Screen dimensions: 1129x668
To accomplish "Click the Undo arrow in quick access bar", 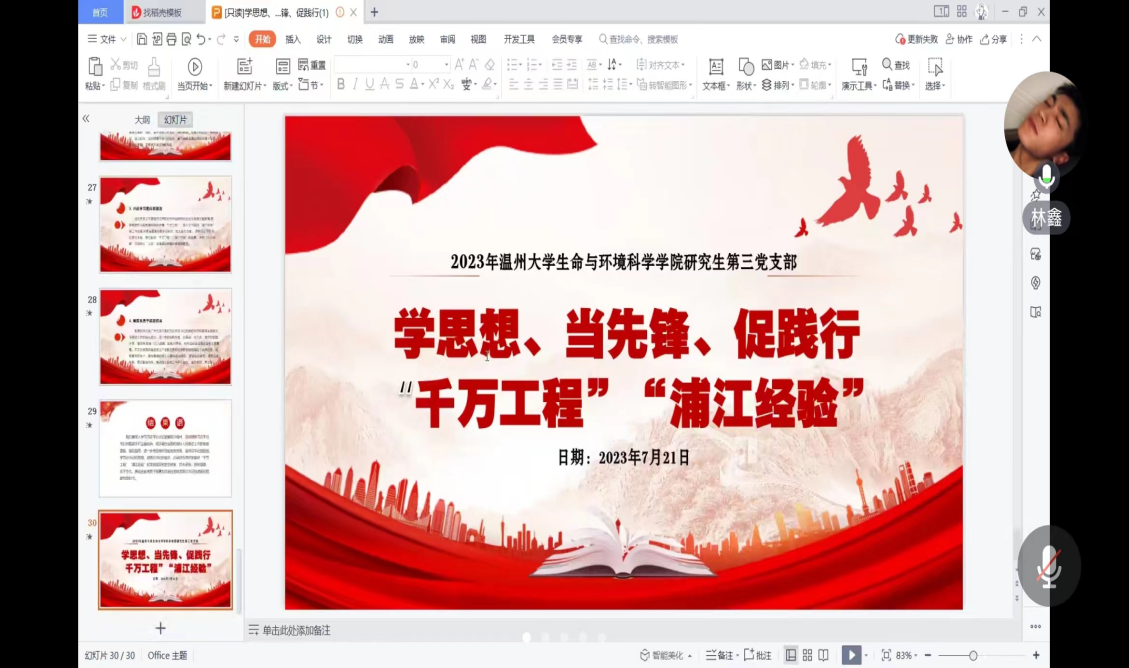I will pos(202,39).
